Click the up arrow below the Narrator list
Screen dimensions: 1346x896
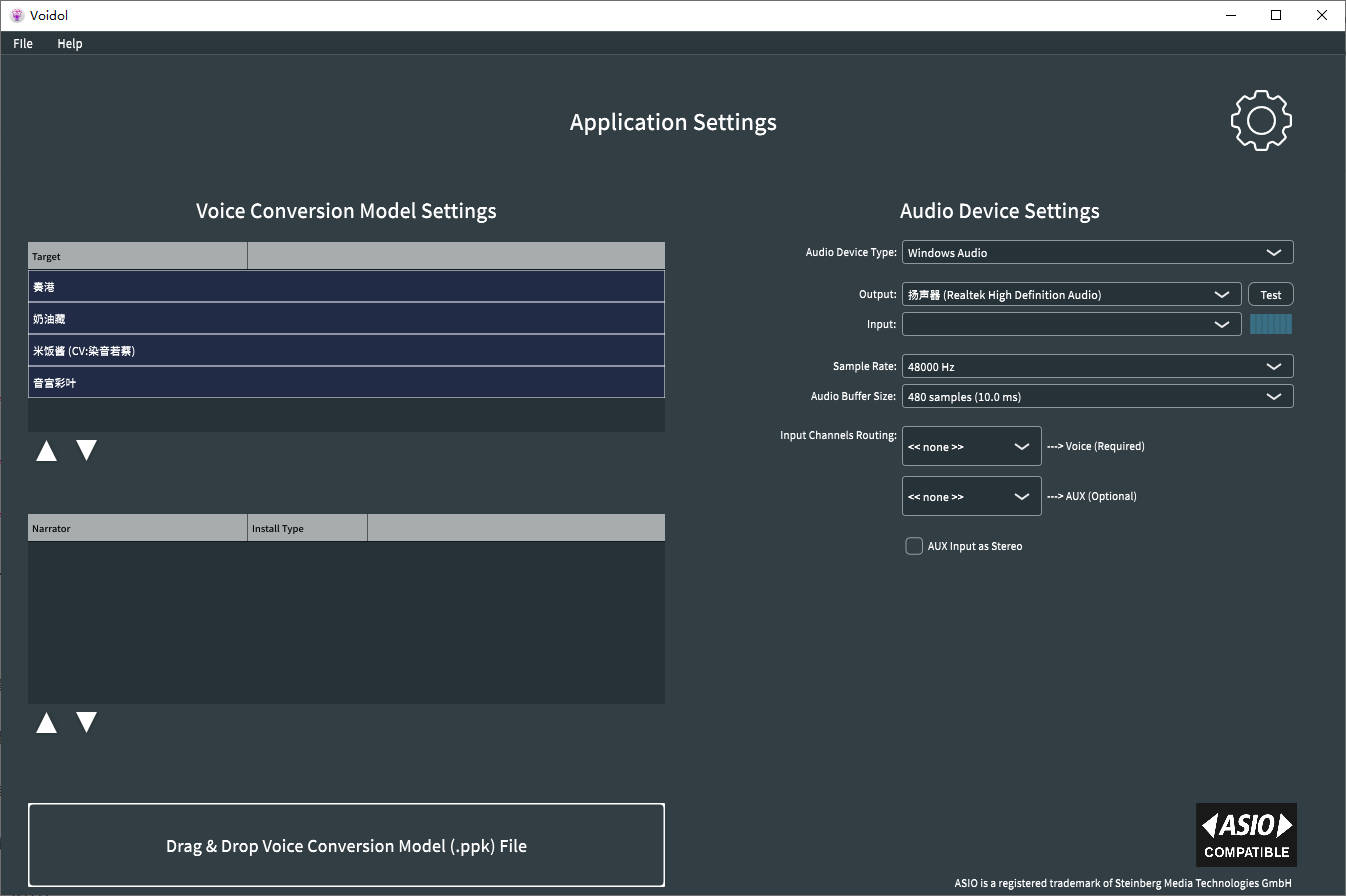(46, 723)
